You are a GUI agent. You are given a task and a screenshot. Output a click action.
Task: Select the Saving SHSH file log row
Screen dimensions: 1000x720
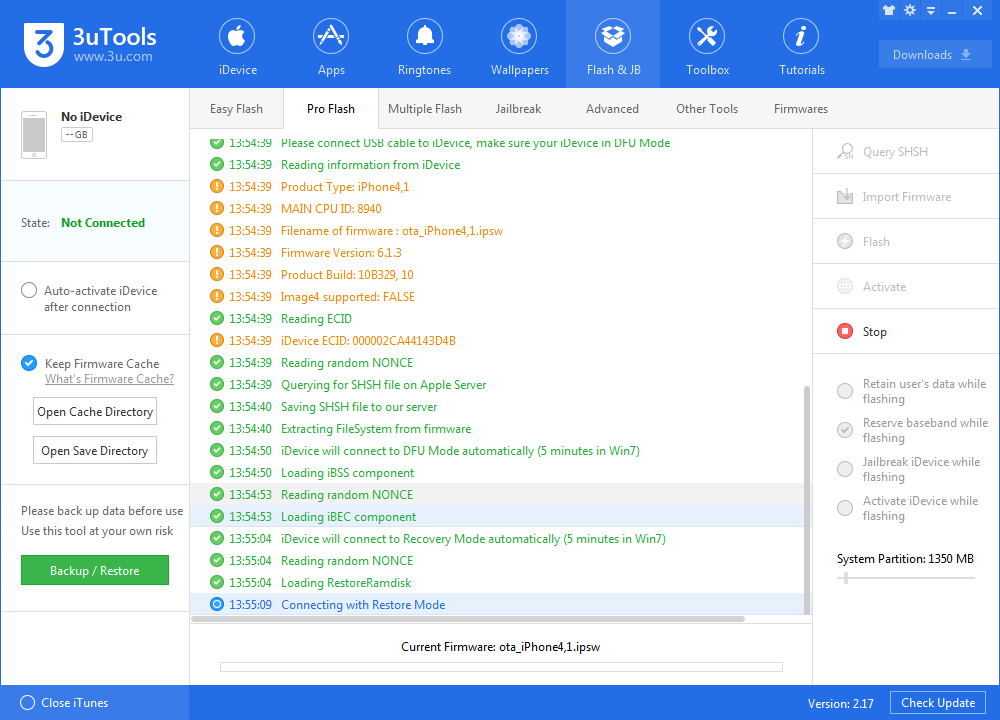pos(497,407)
